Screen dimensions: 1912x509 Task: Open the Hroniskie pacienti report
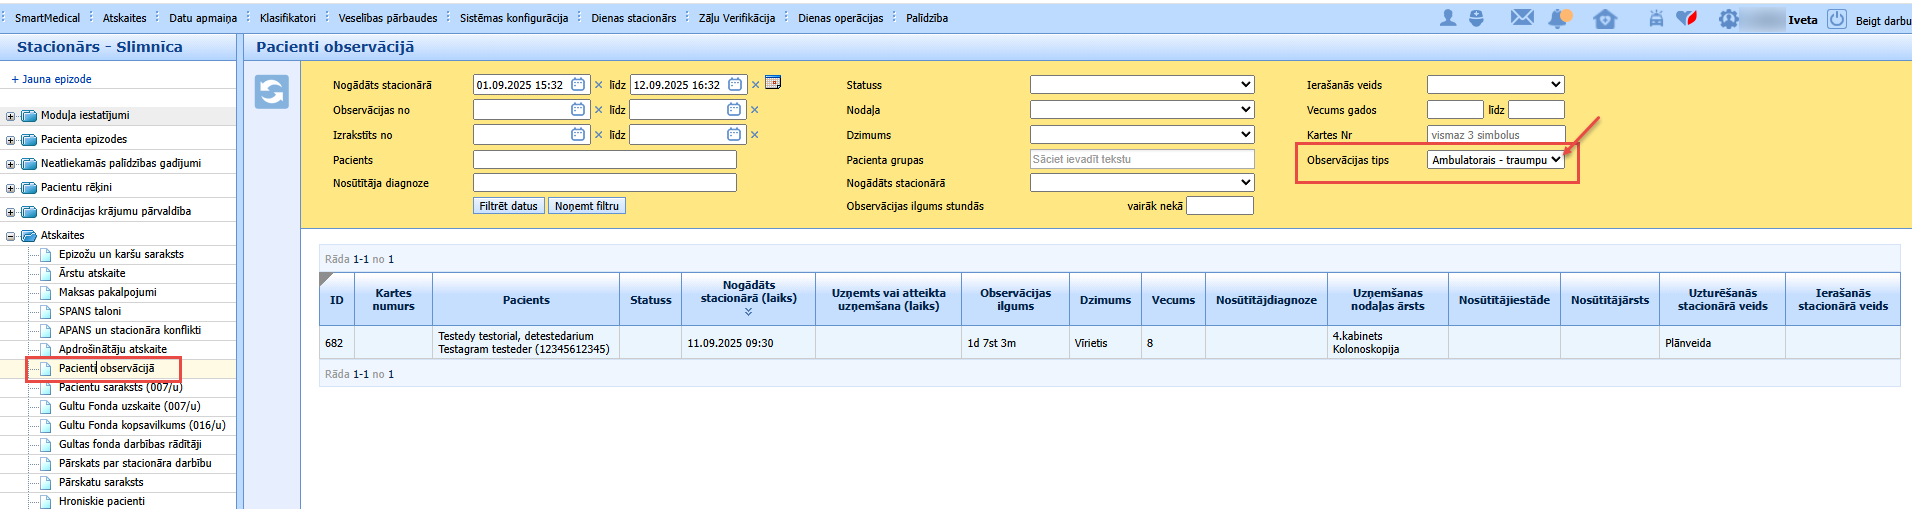pyautogui.click(x=101, y=501)
